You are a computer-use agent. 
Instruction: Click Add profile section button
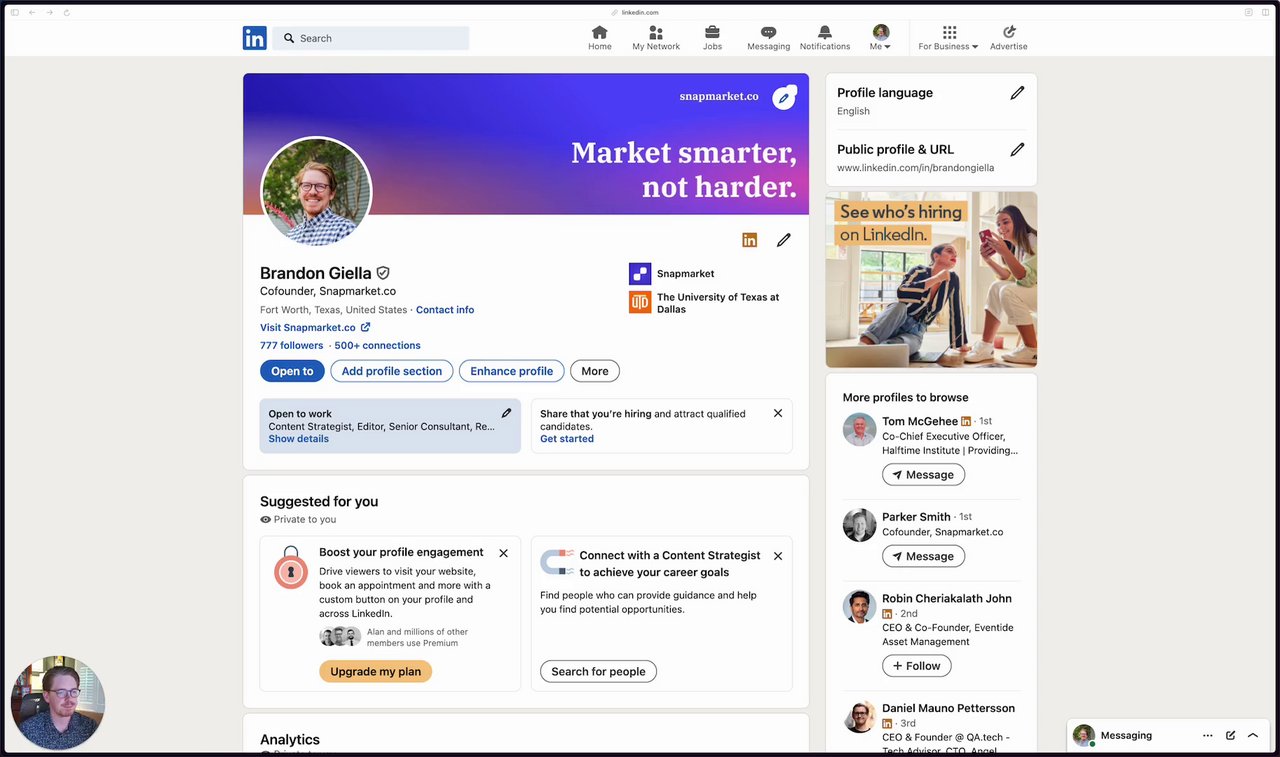[392, 371]
